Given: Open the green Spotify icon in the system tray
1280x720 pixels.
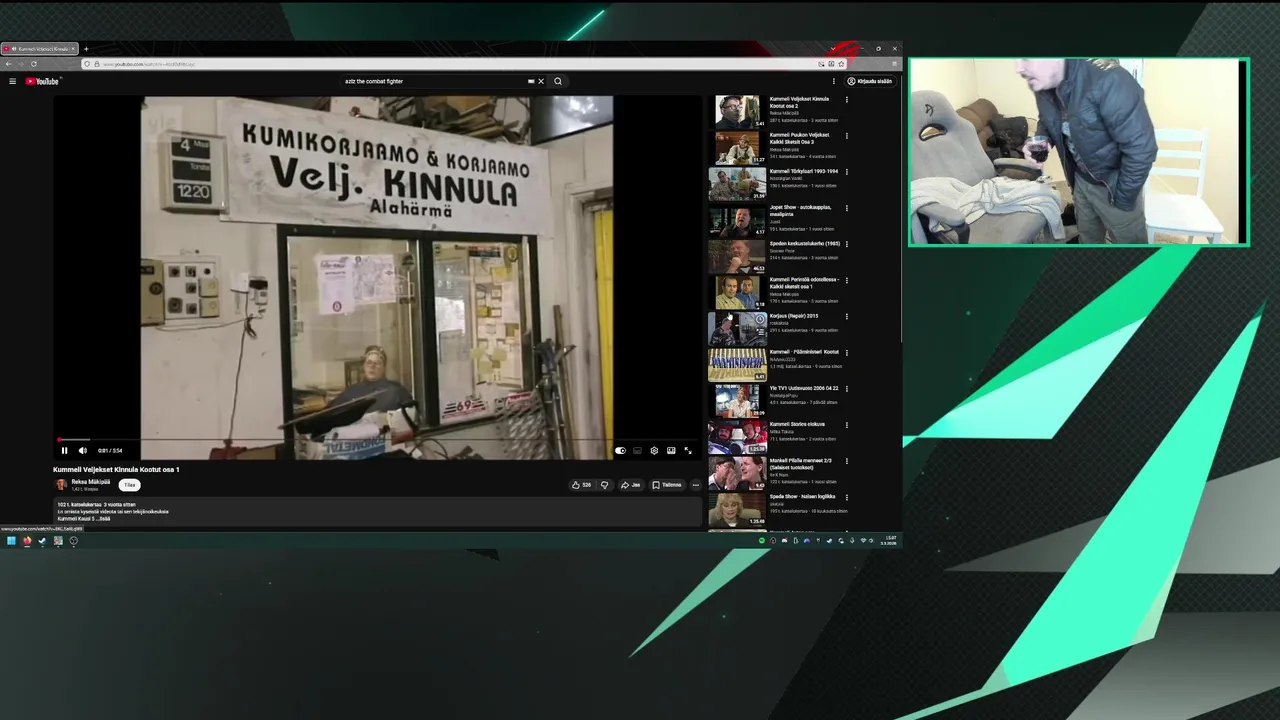Looking at the screenshot, I should (762, 541).
